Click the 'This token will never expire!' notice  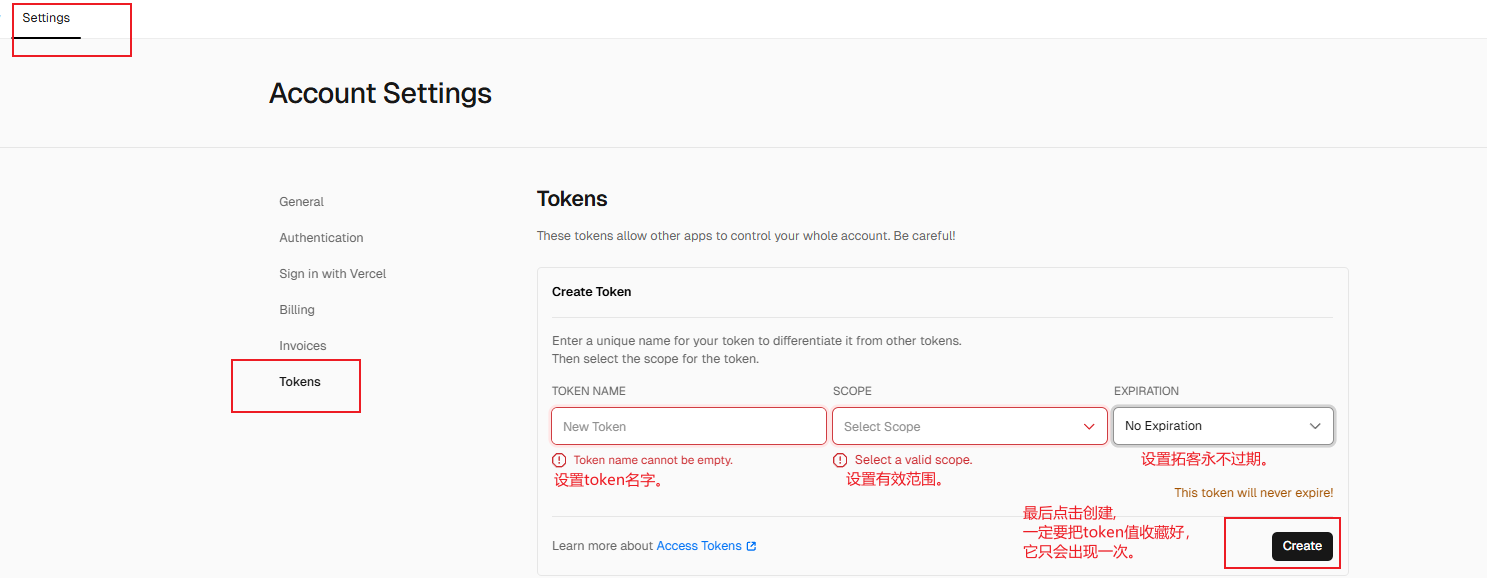pos(1253,493)
